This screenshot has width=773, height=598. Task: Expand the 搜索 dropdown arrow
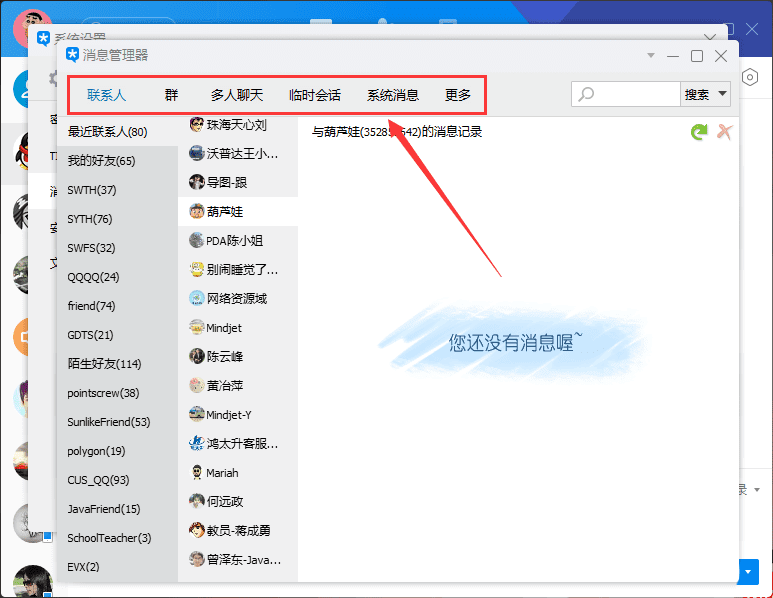tap(723, 94)
